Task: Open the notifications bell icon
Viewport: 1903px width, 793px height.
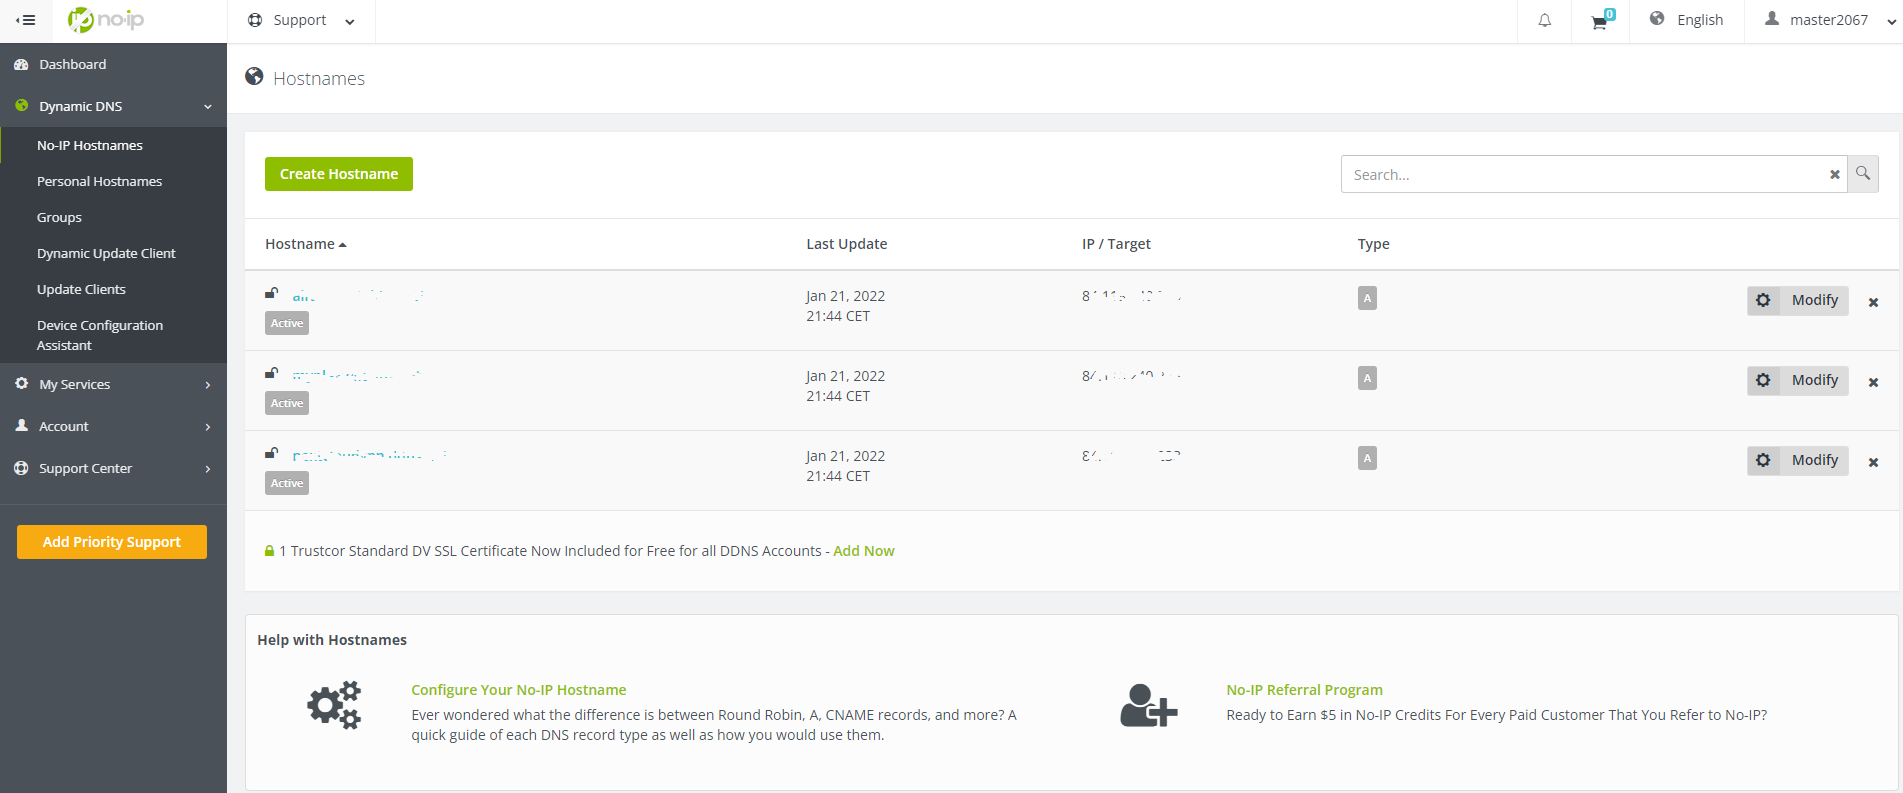Action: pyautogui.click(x=1545, y=20)
